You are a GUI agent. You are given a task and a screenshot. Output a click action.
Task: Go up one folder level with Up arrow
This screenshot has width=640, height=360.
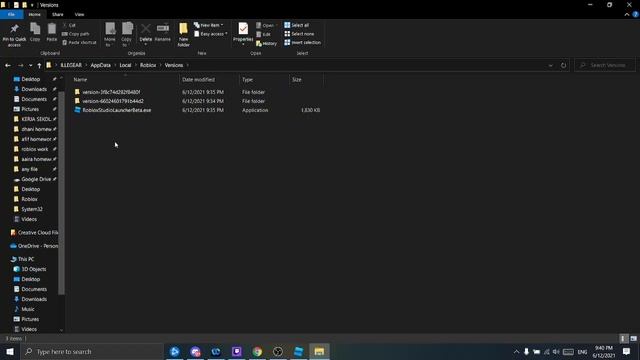pos(39,65)
